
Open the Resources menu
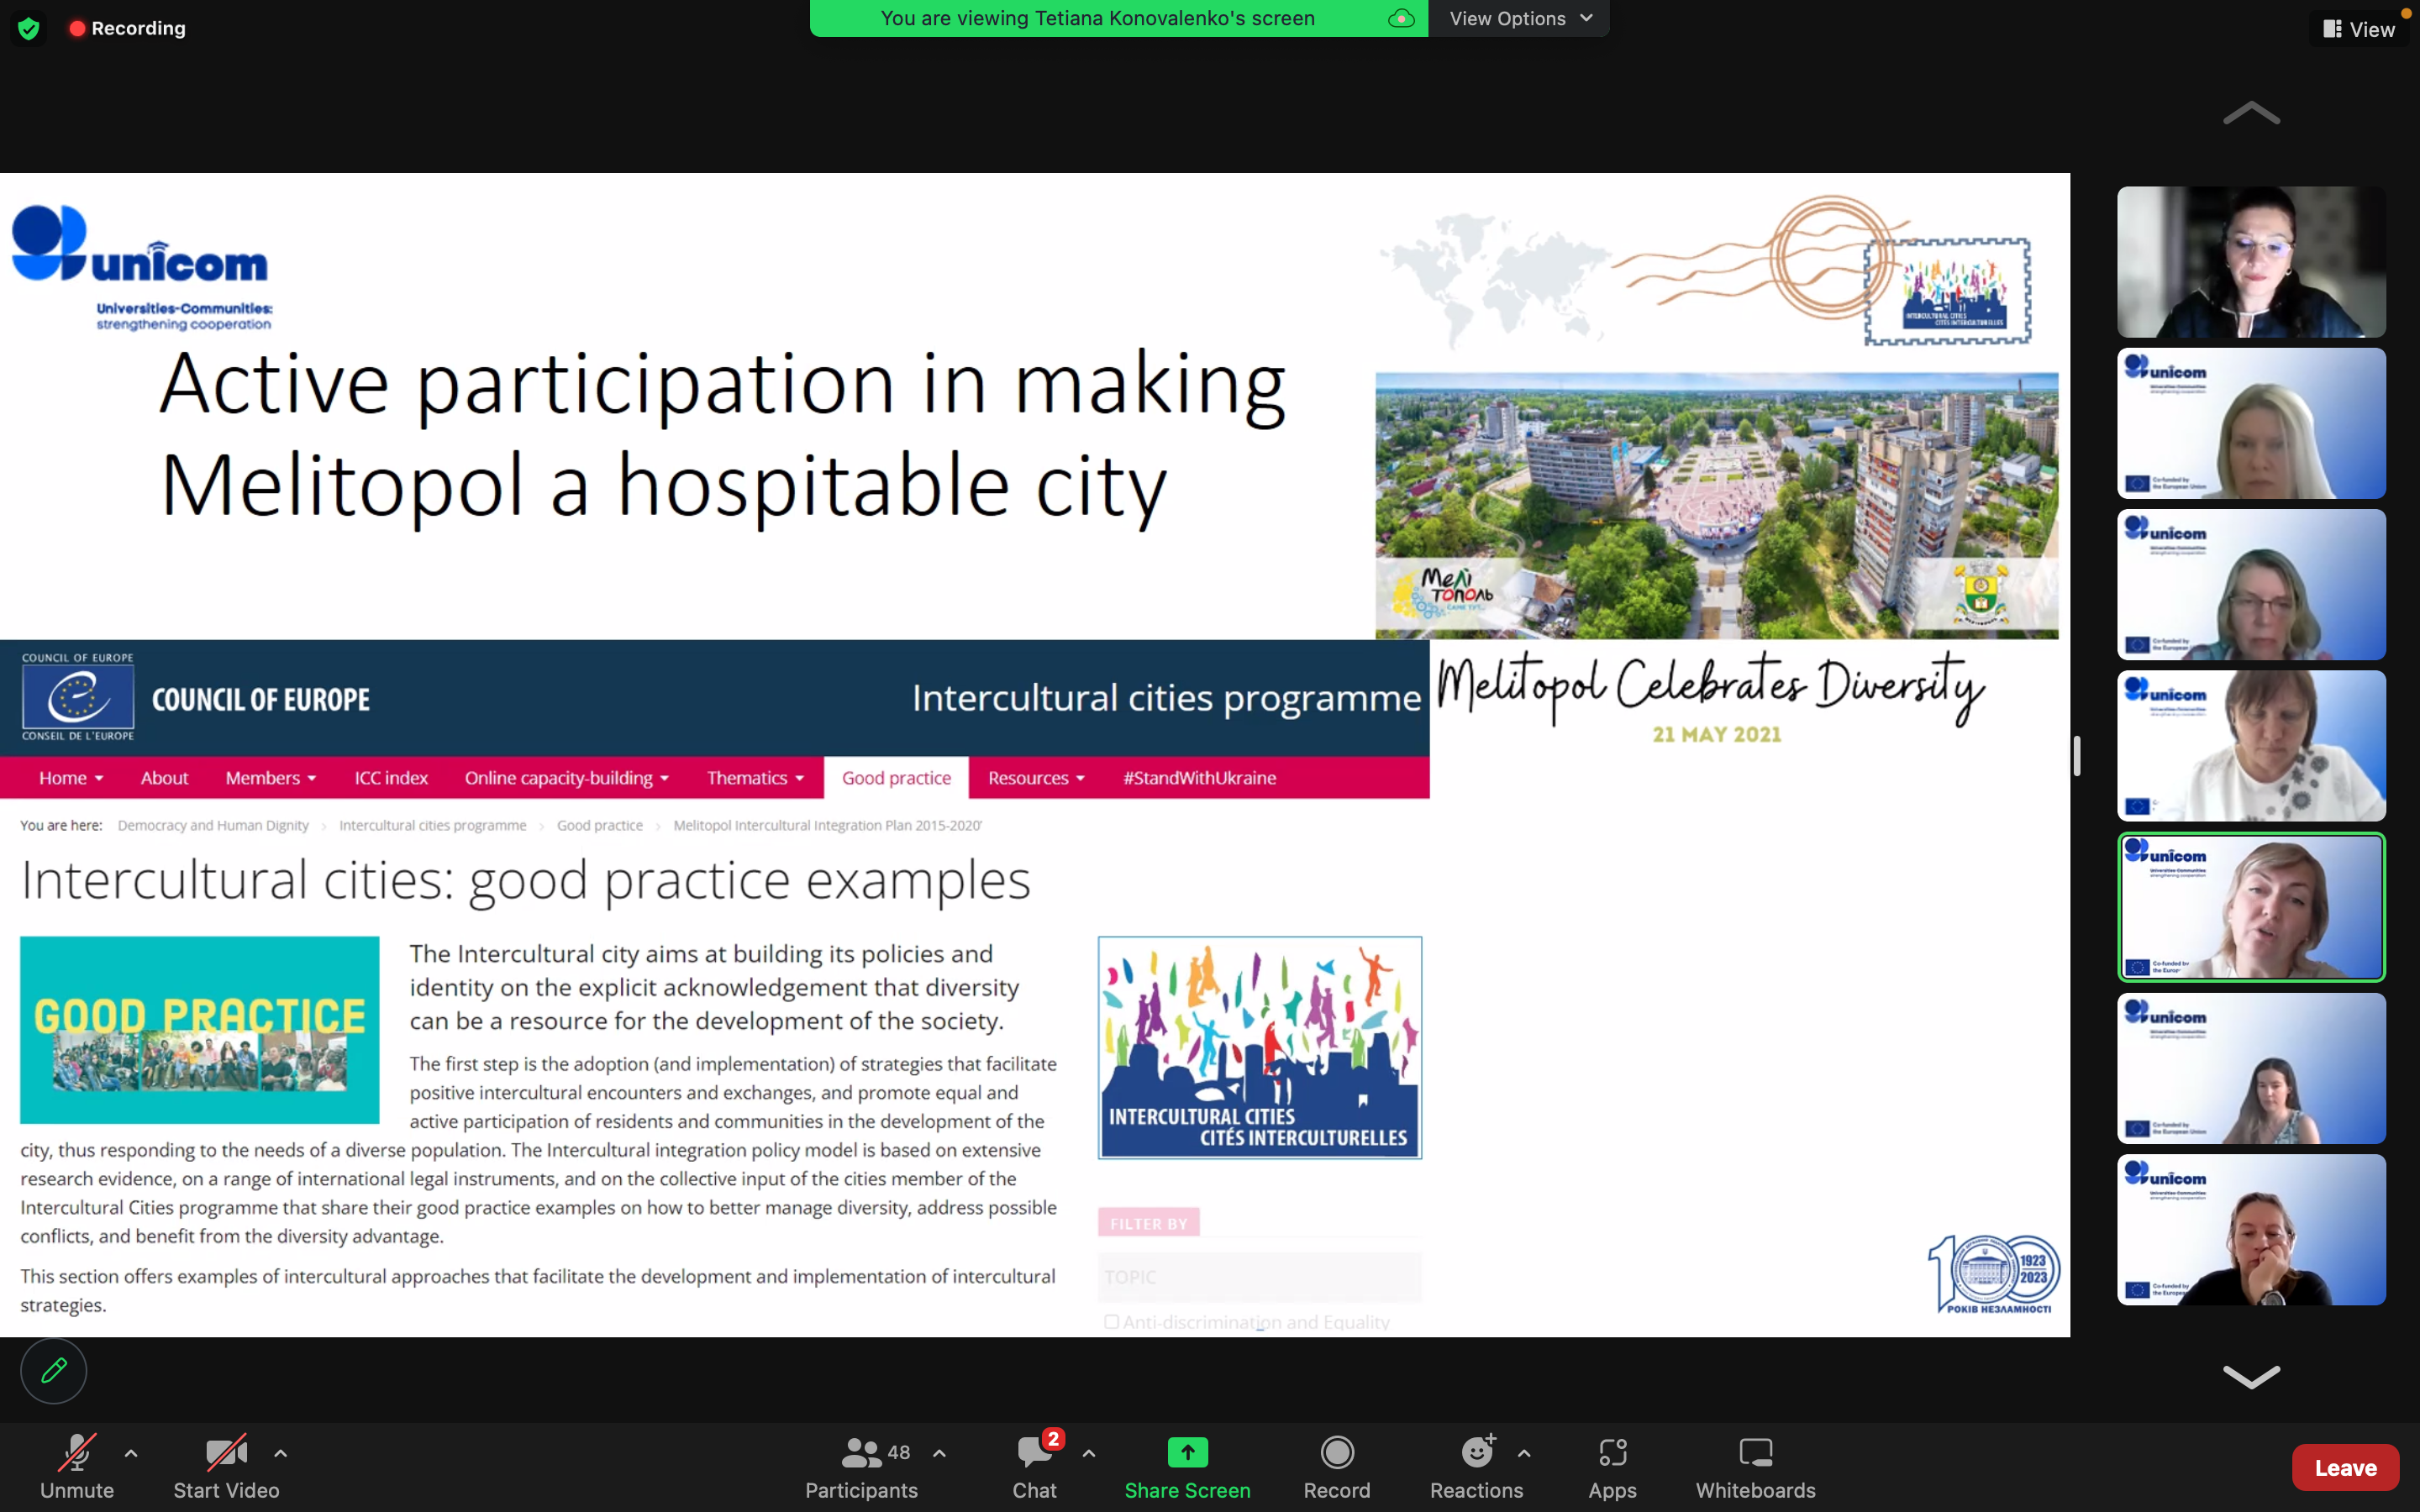(x=1036, y=778)
